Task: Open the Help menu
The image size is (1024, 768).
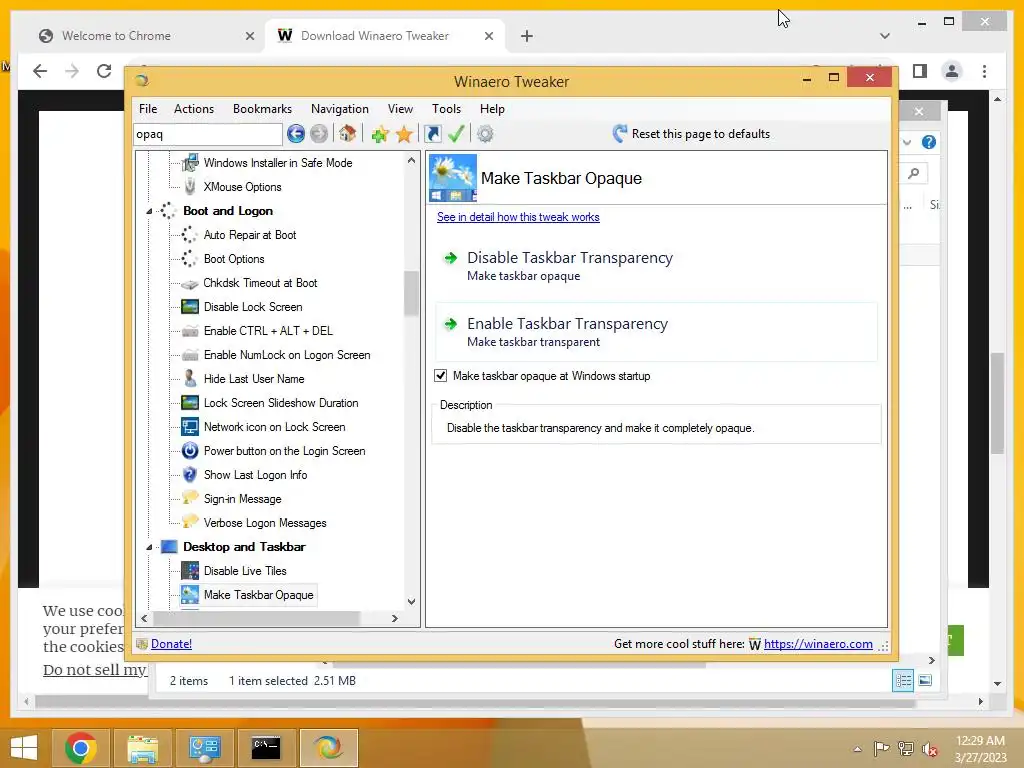Action: tap(492, 109)
